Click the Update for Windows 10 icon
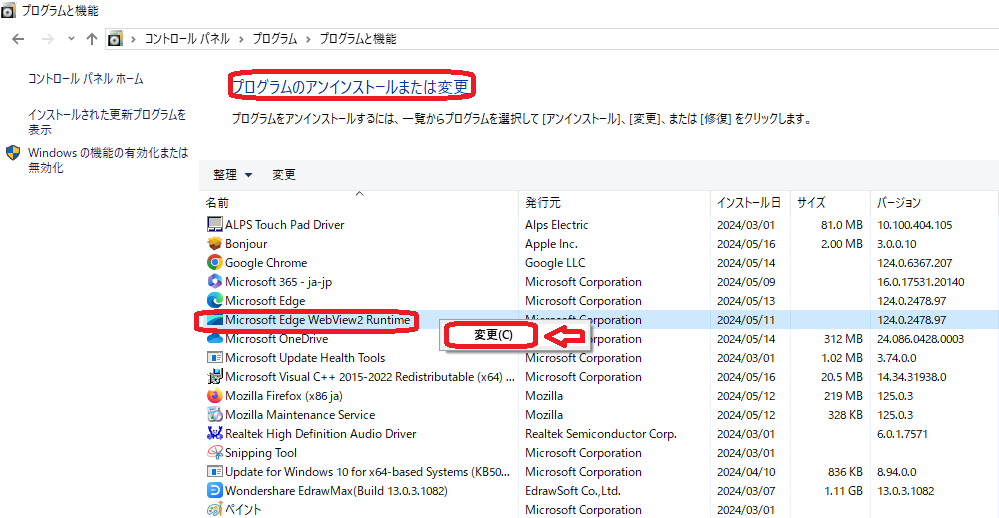 click(x=215, y=471)
